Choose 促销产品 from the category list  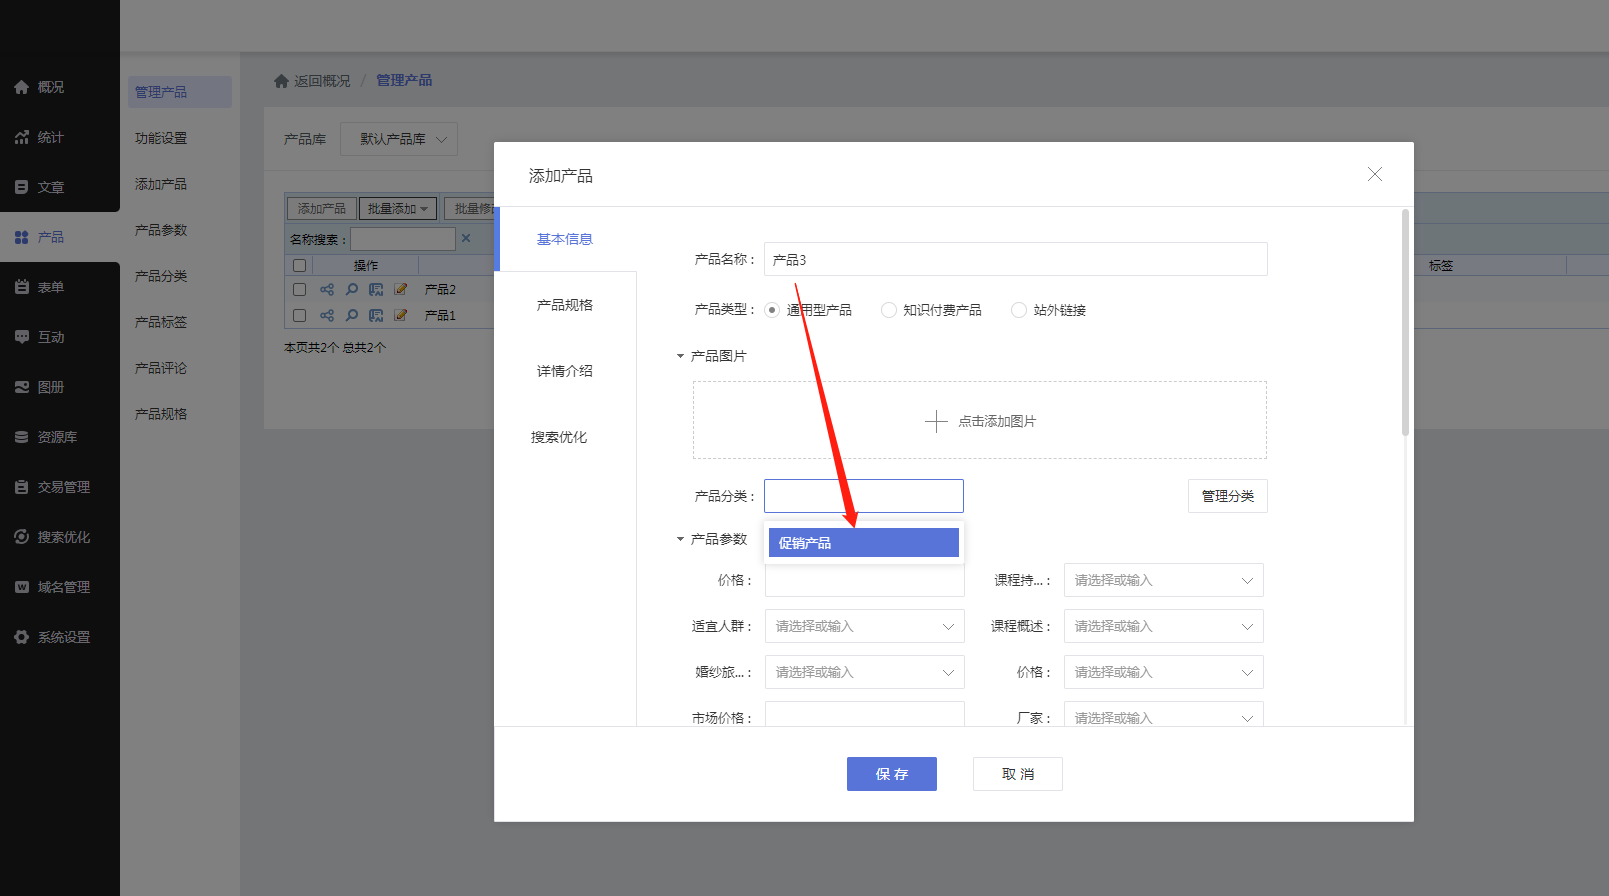click(863, 543)
